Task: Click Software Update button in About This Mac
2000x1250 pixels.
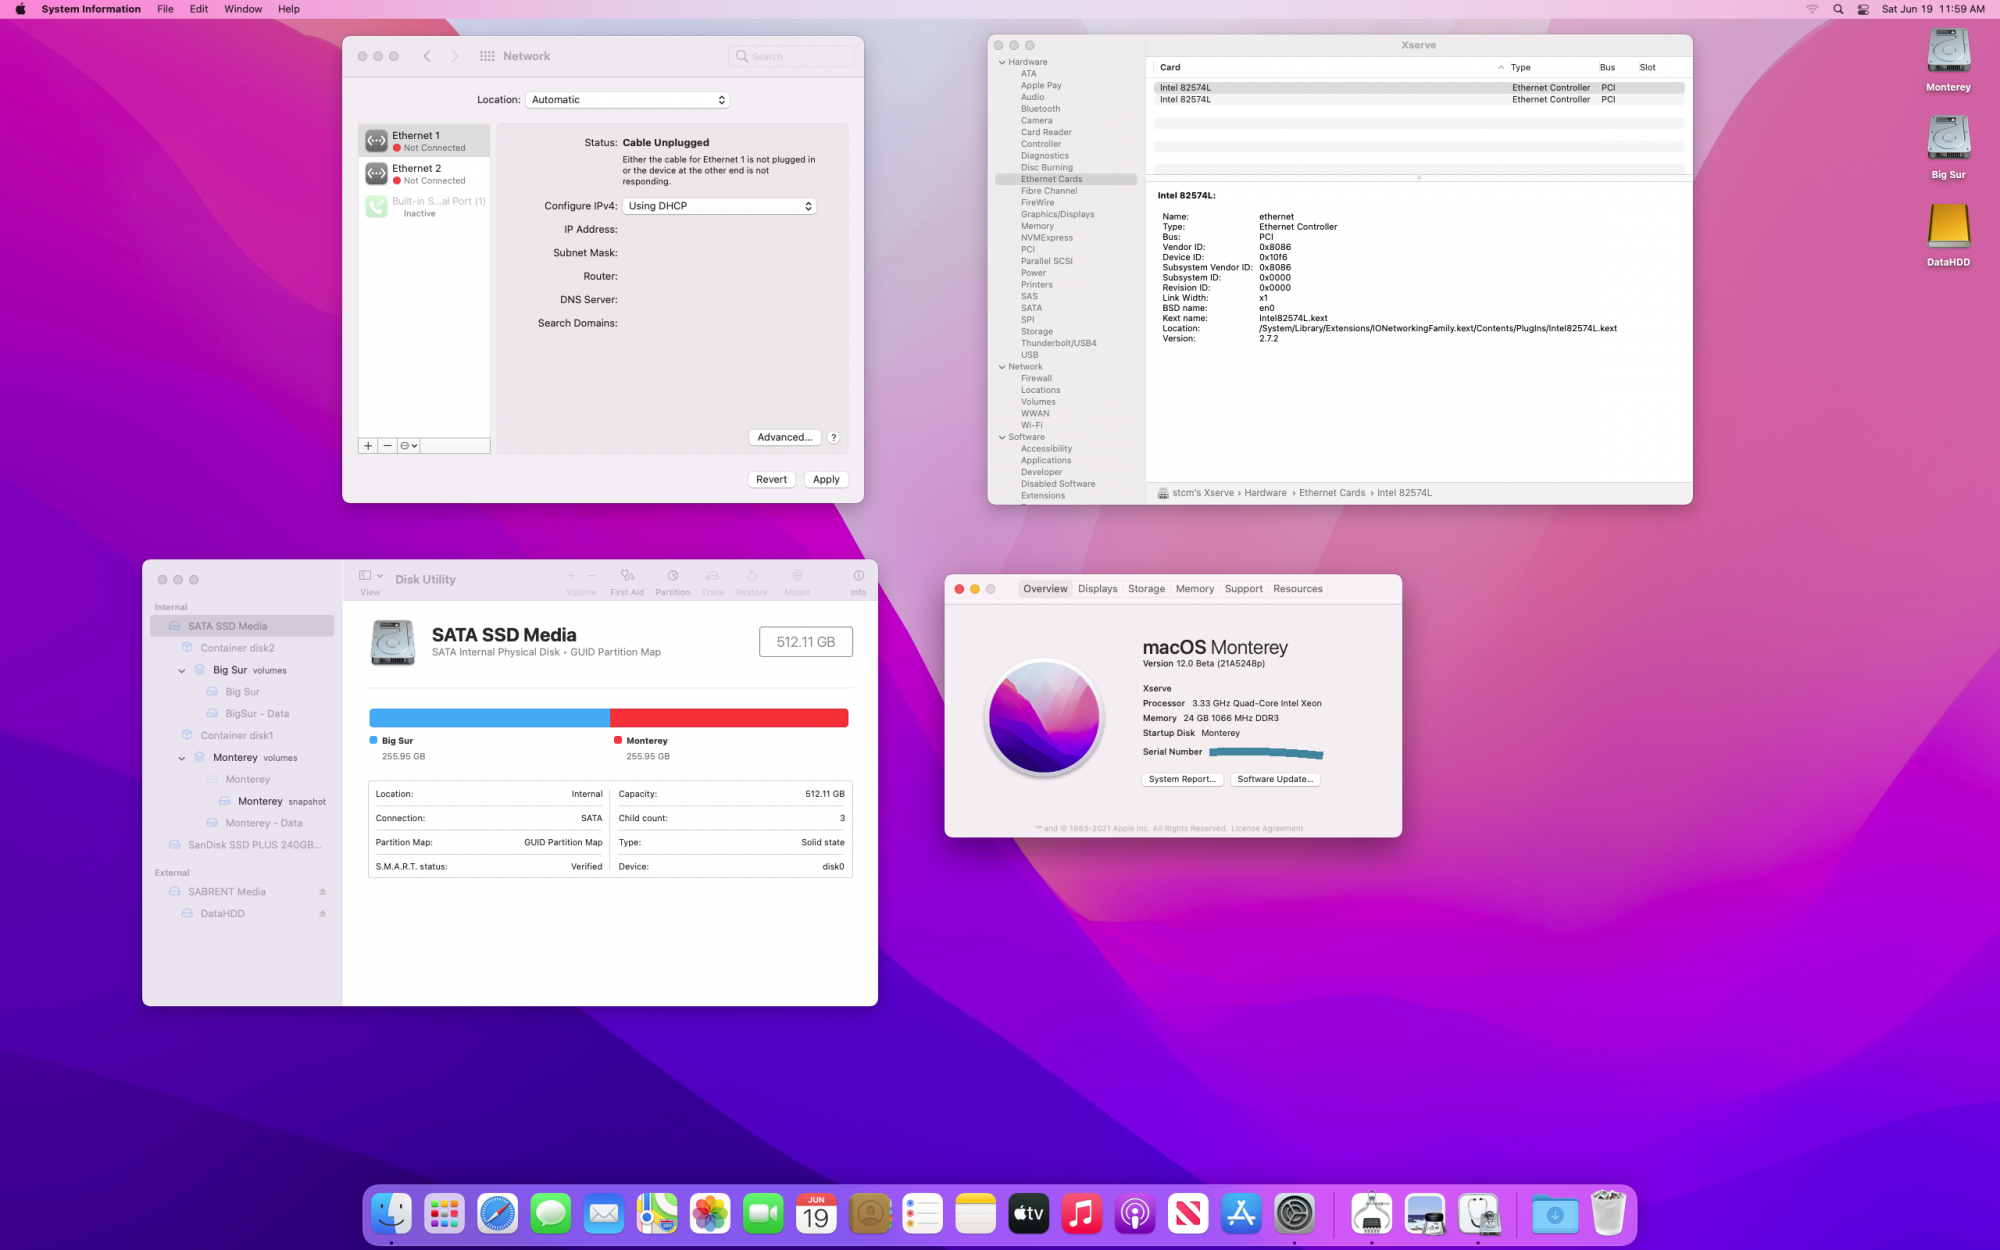Action: point(1274,779)
